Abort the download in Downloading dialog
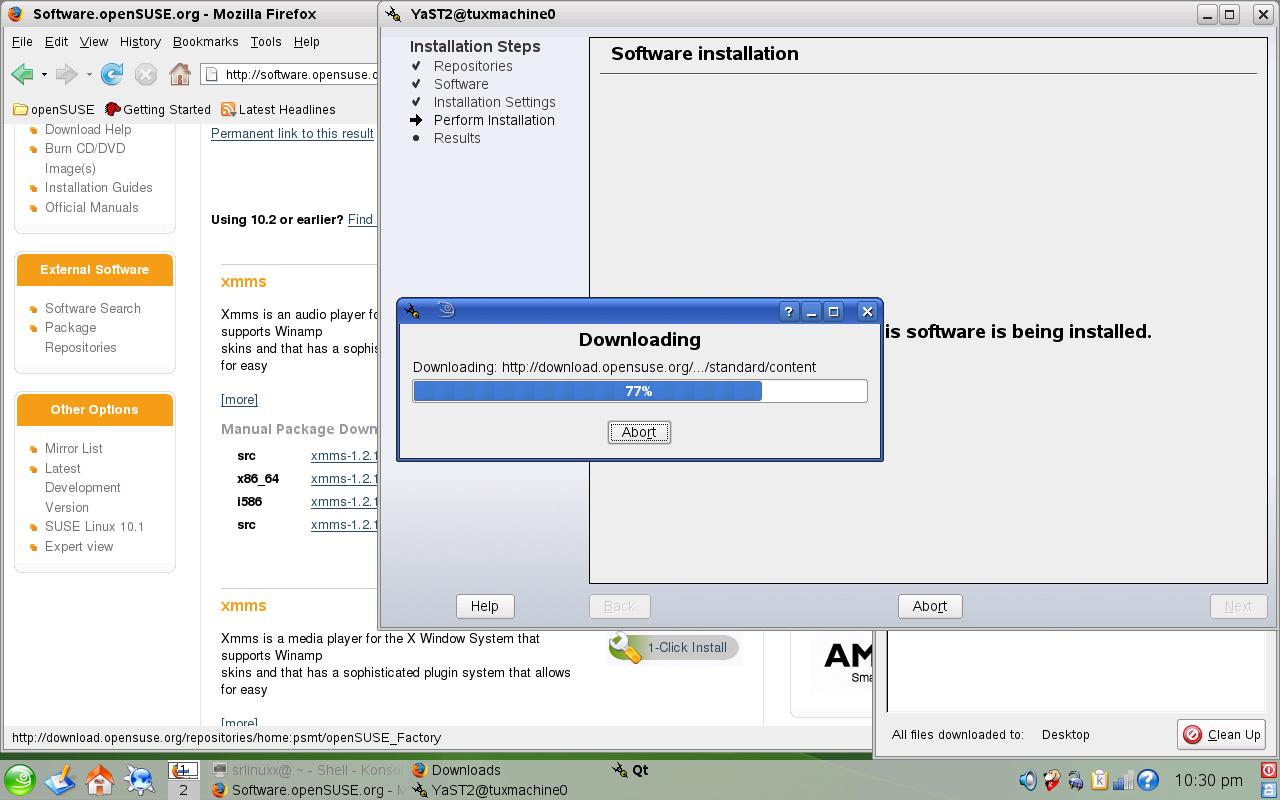Viewport: 1280px width, 800px height. [639, 432]
